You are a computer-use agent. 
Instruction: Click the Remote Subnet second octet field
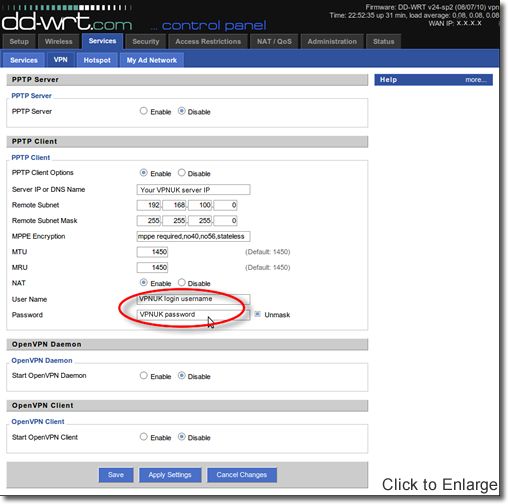tap(174, 205)
